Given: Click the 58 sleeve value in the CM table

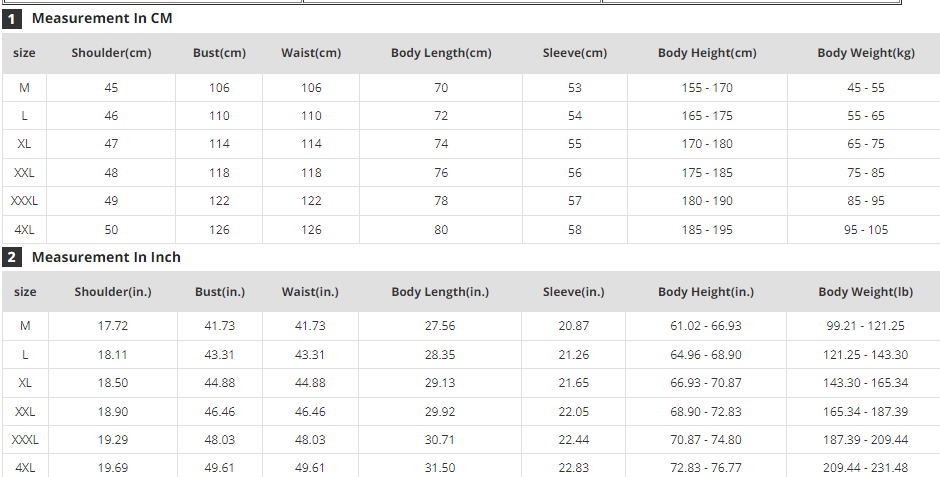Looking at the screenshot, I should (575, 230).
